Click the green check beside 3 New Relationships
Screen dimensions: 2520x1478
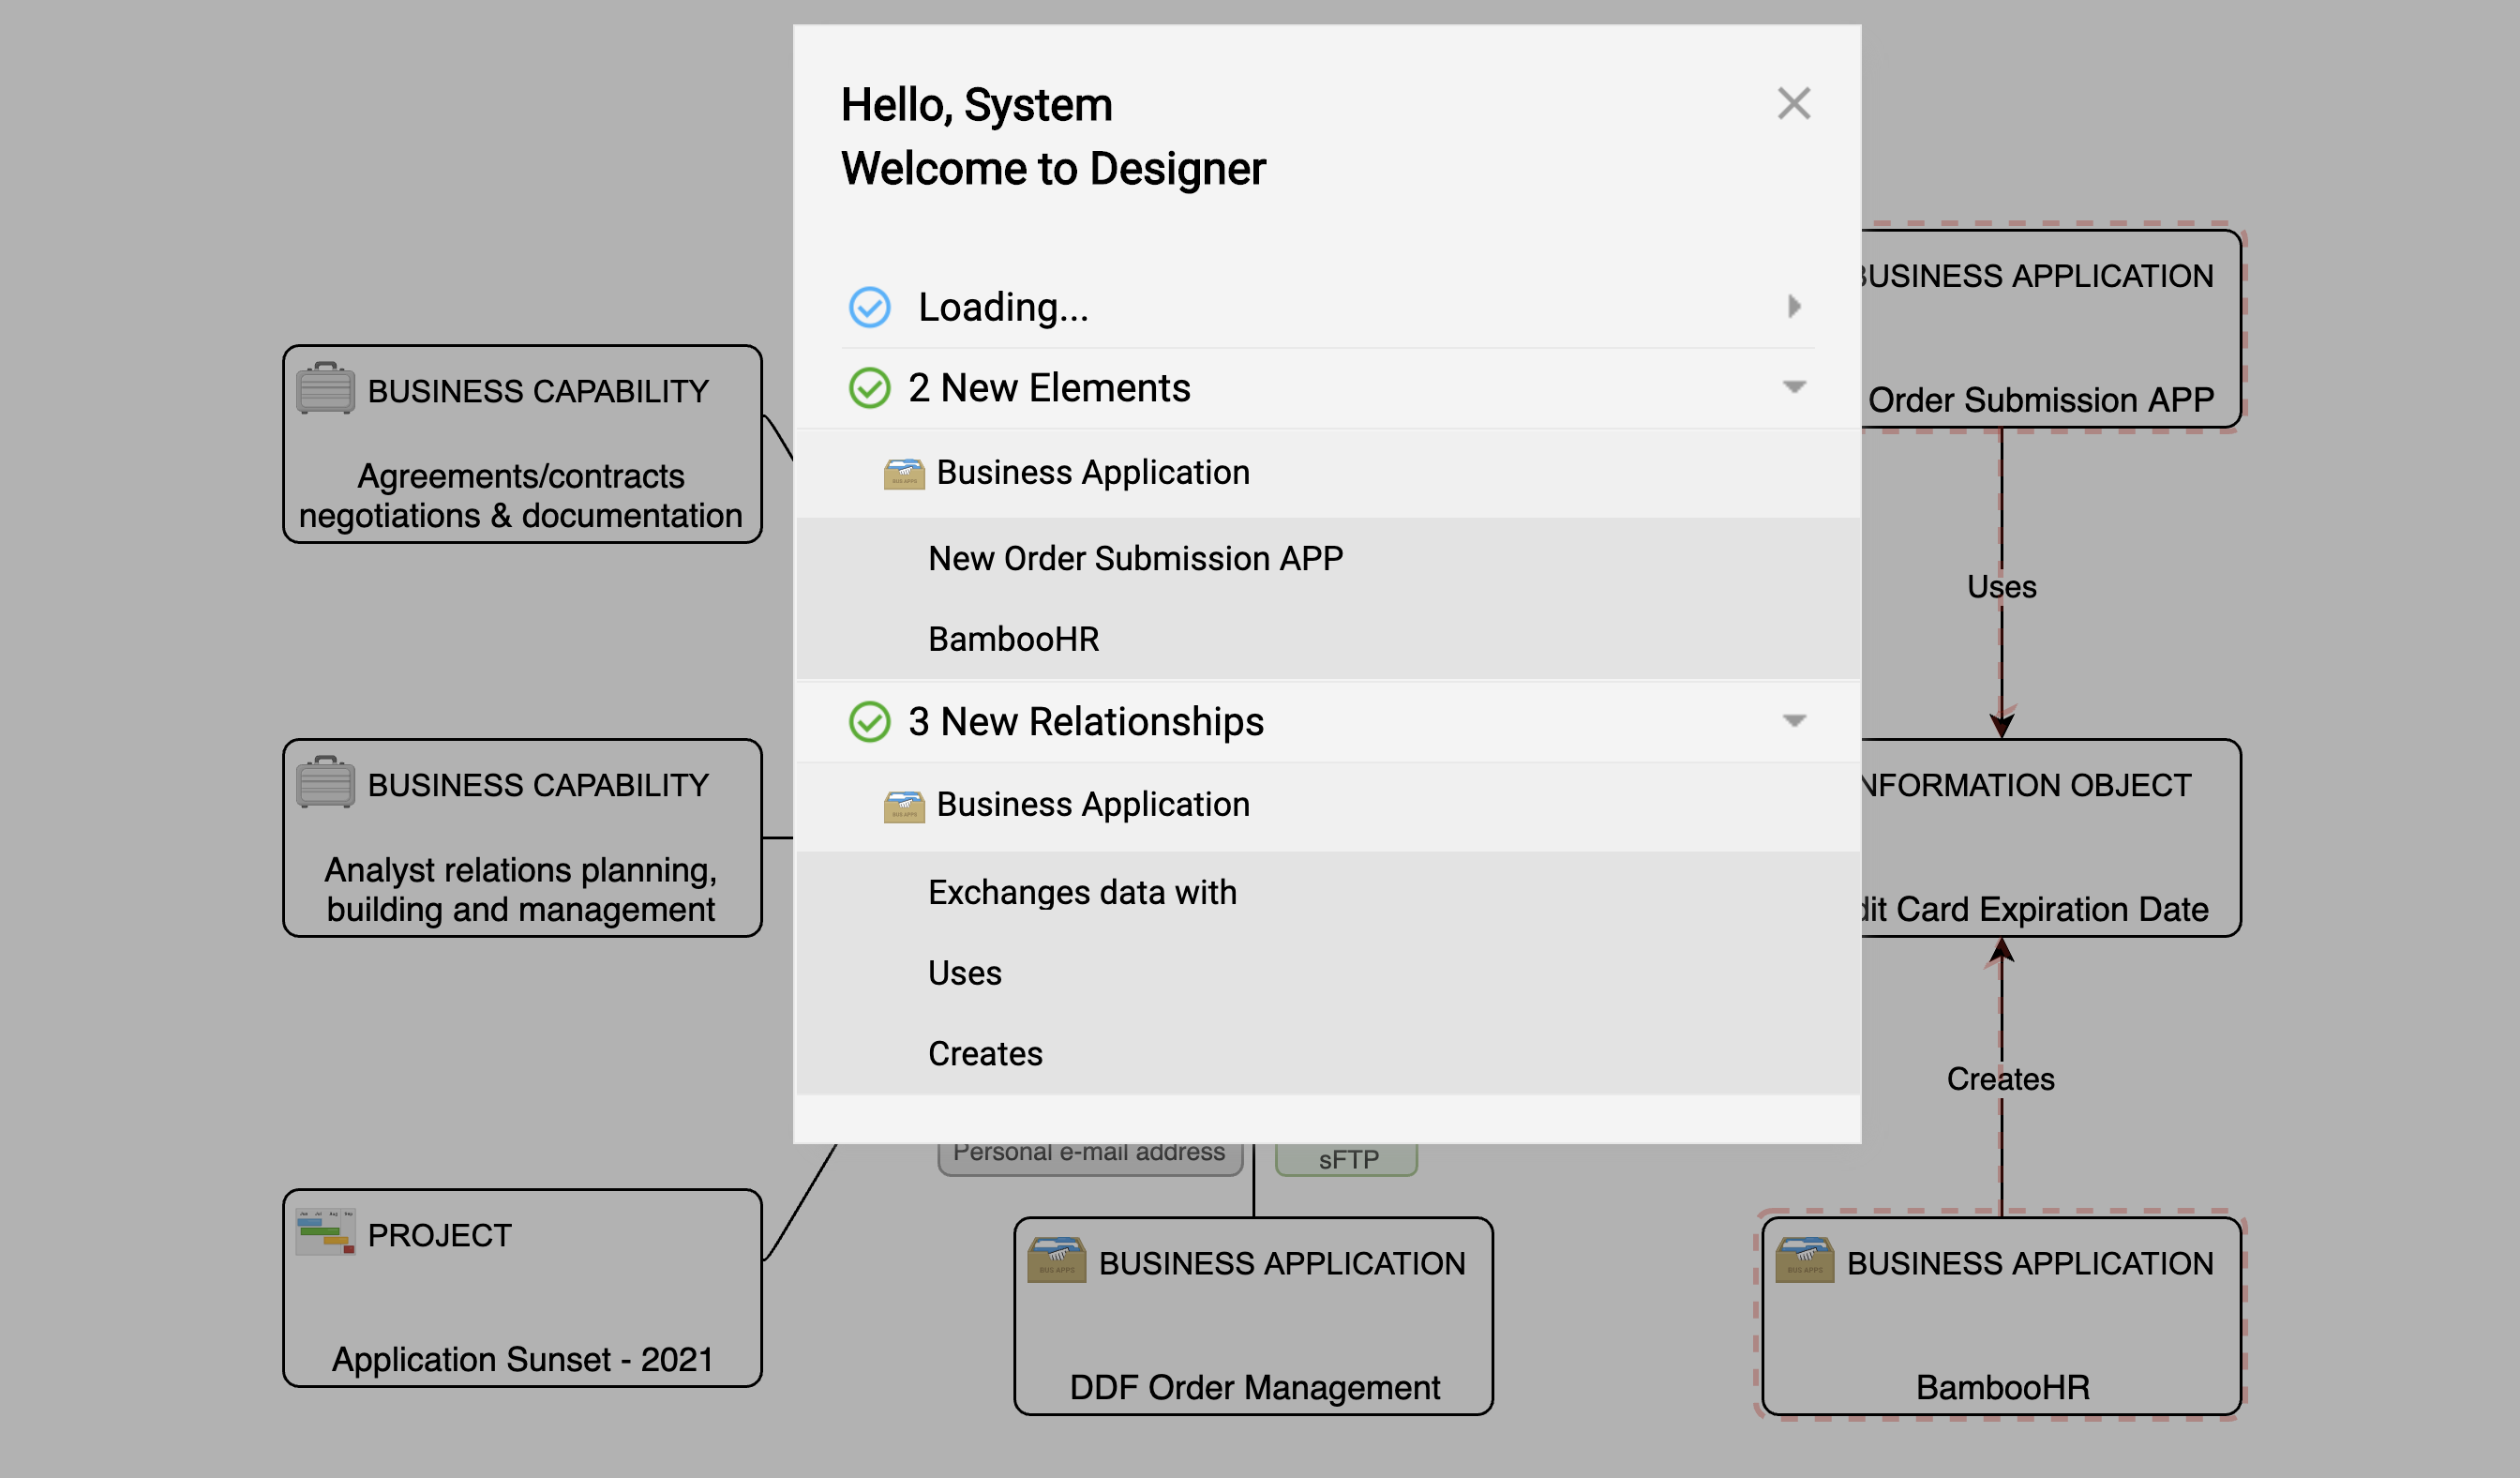[869, 721]
